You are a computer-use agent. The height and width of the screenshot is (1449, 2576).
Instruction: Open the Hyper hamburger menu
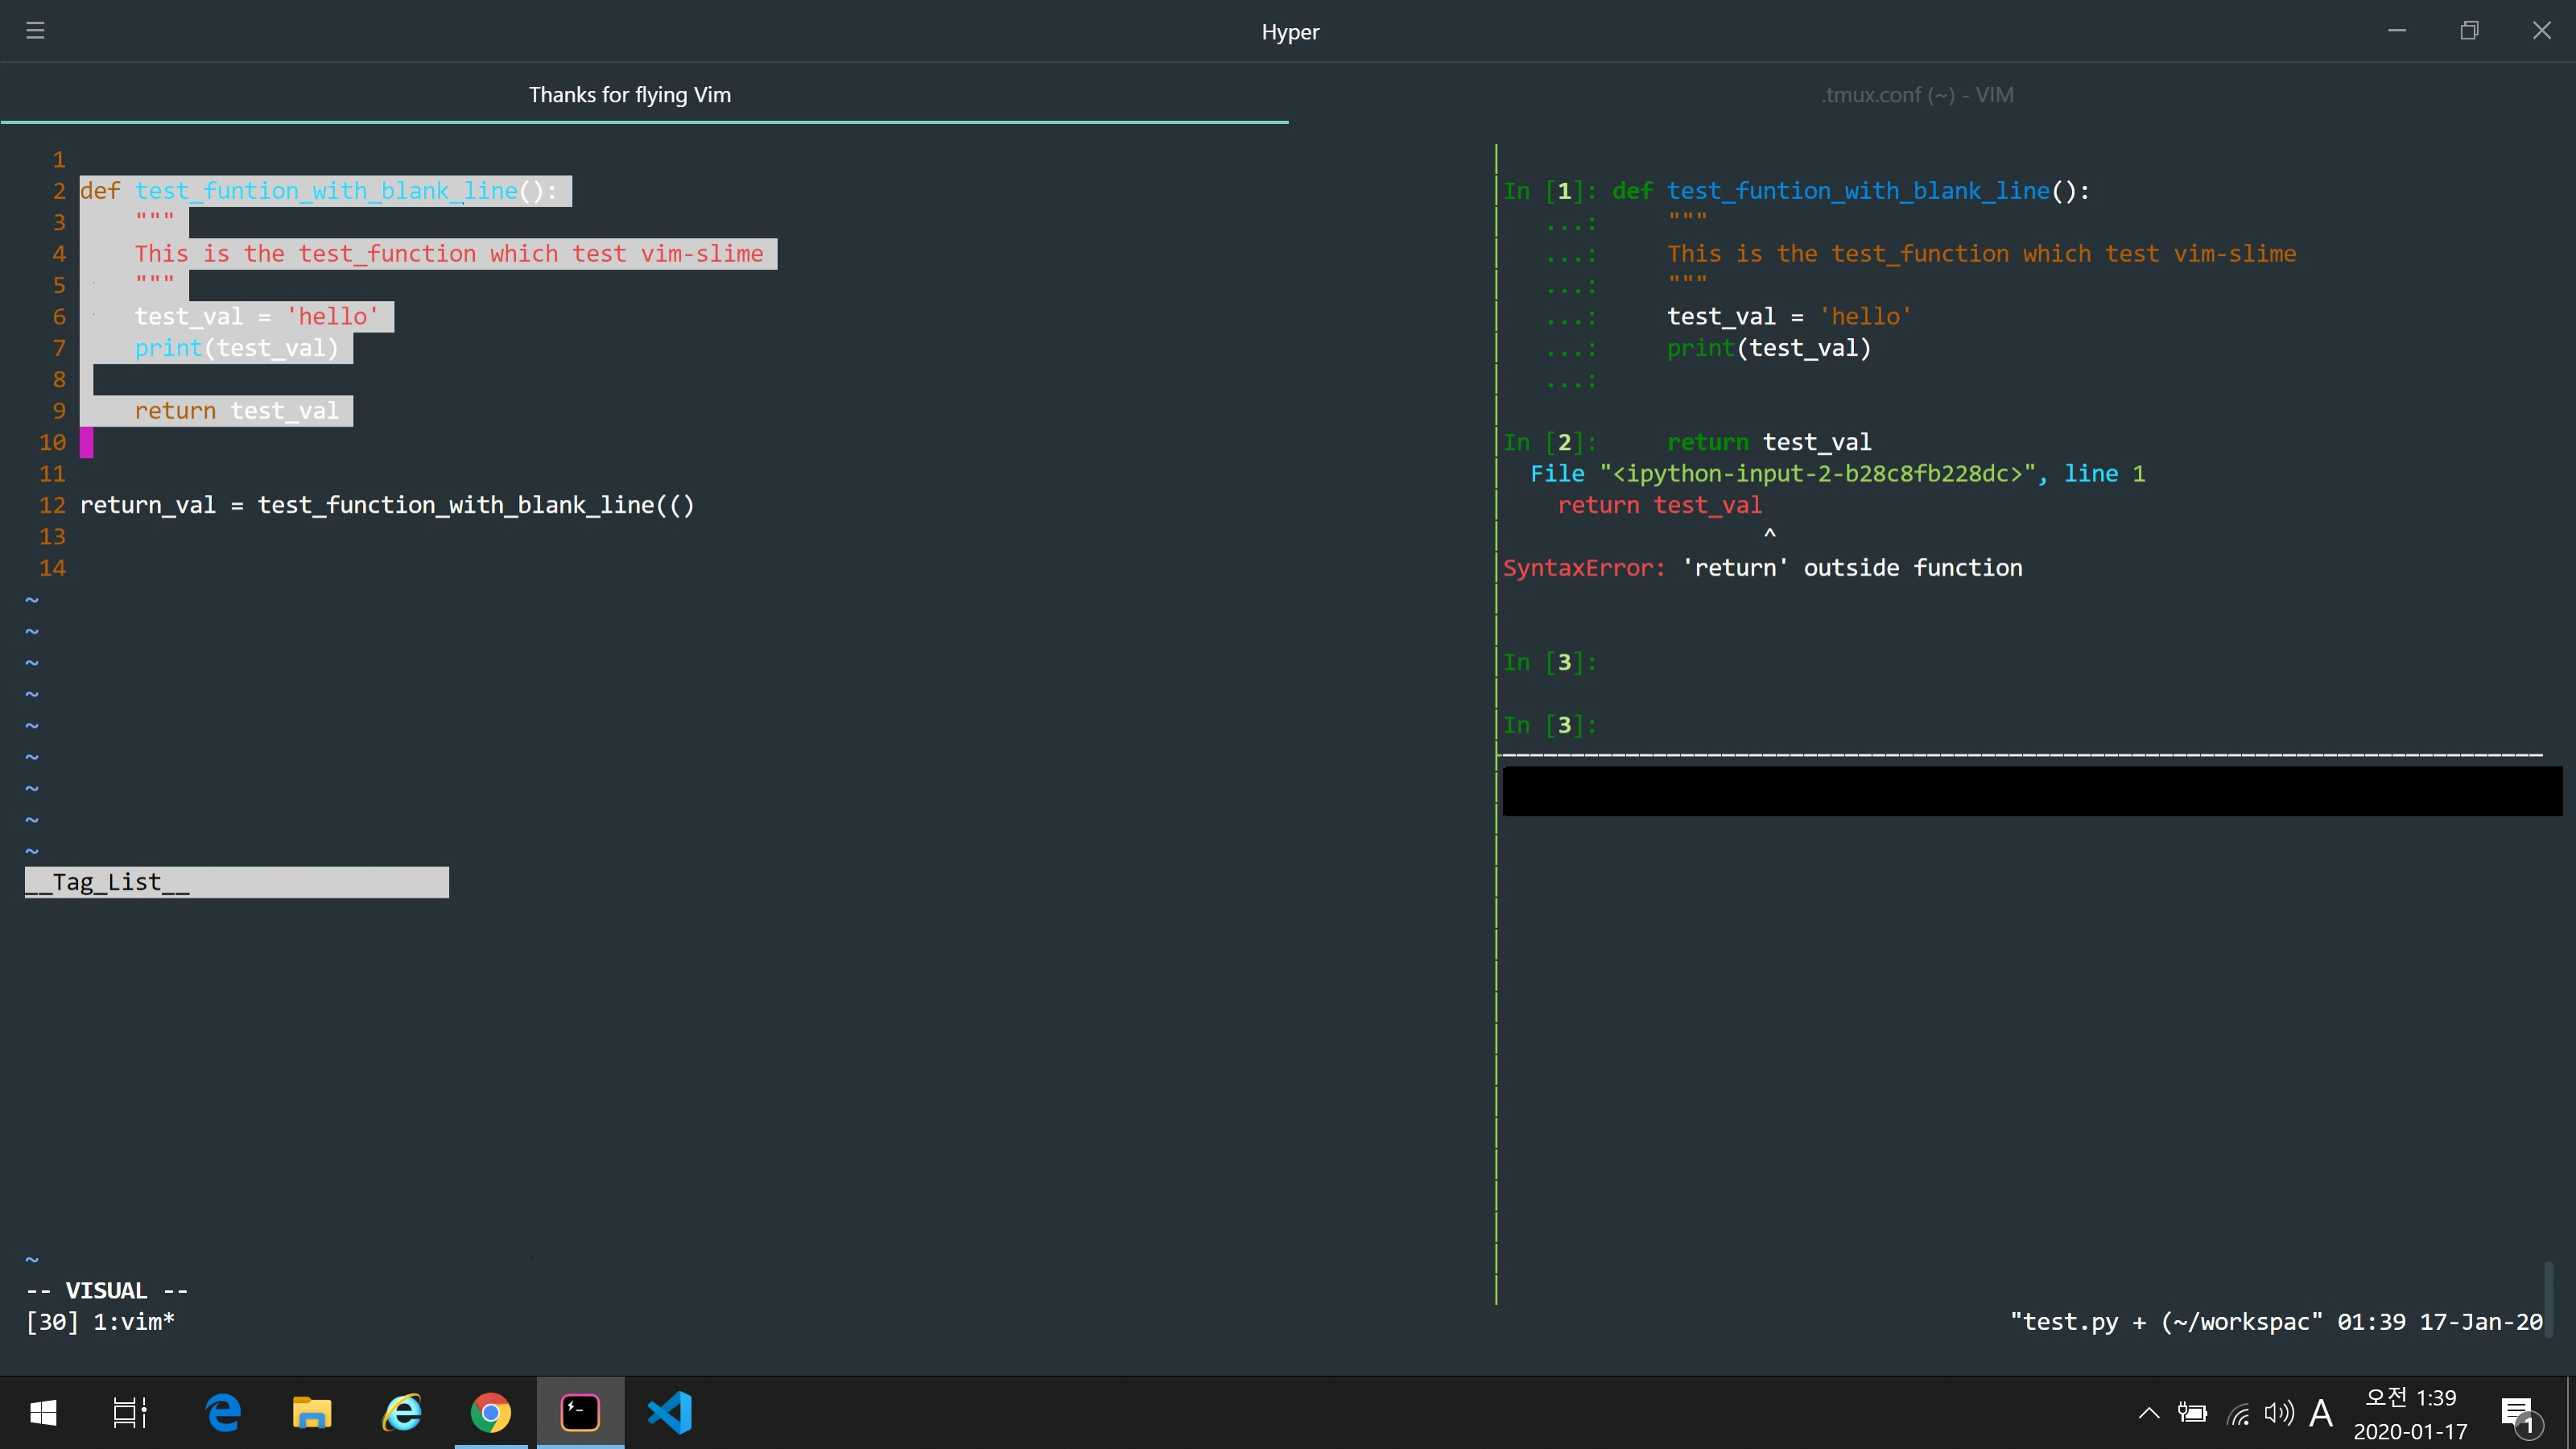pyautogui.click(x=36, y=30)
